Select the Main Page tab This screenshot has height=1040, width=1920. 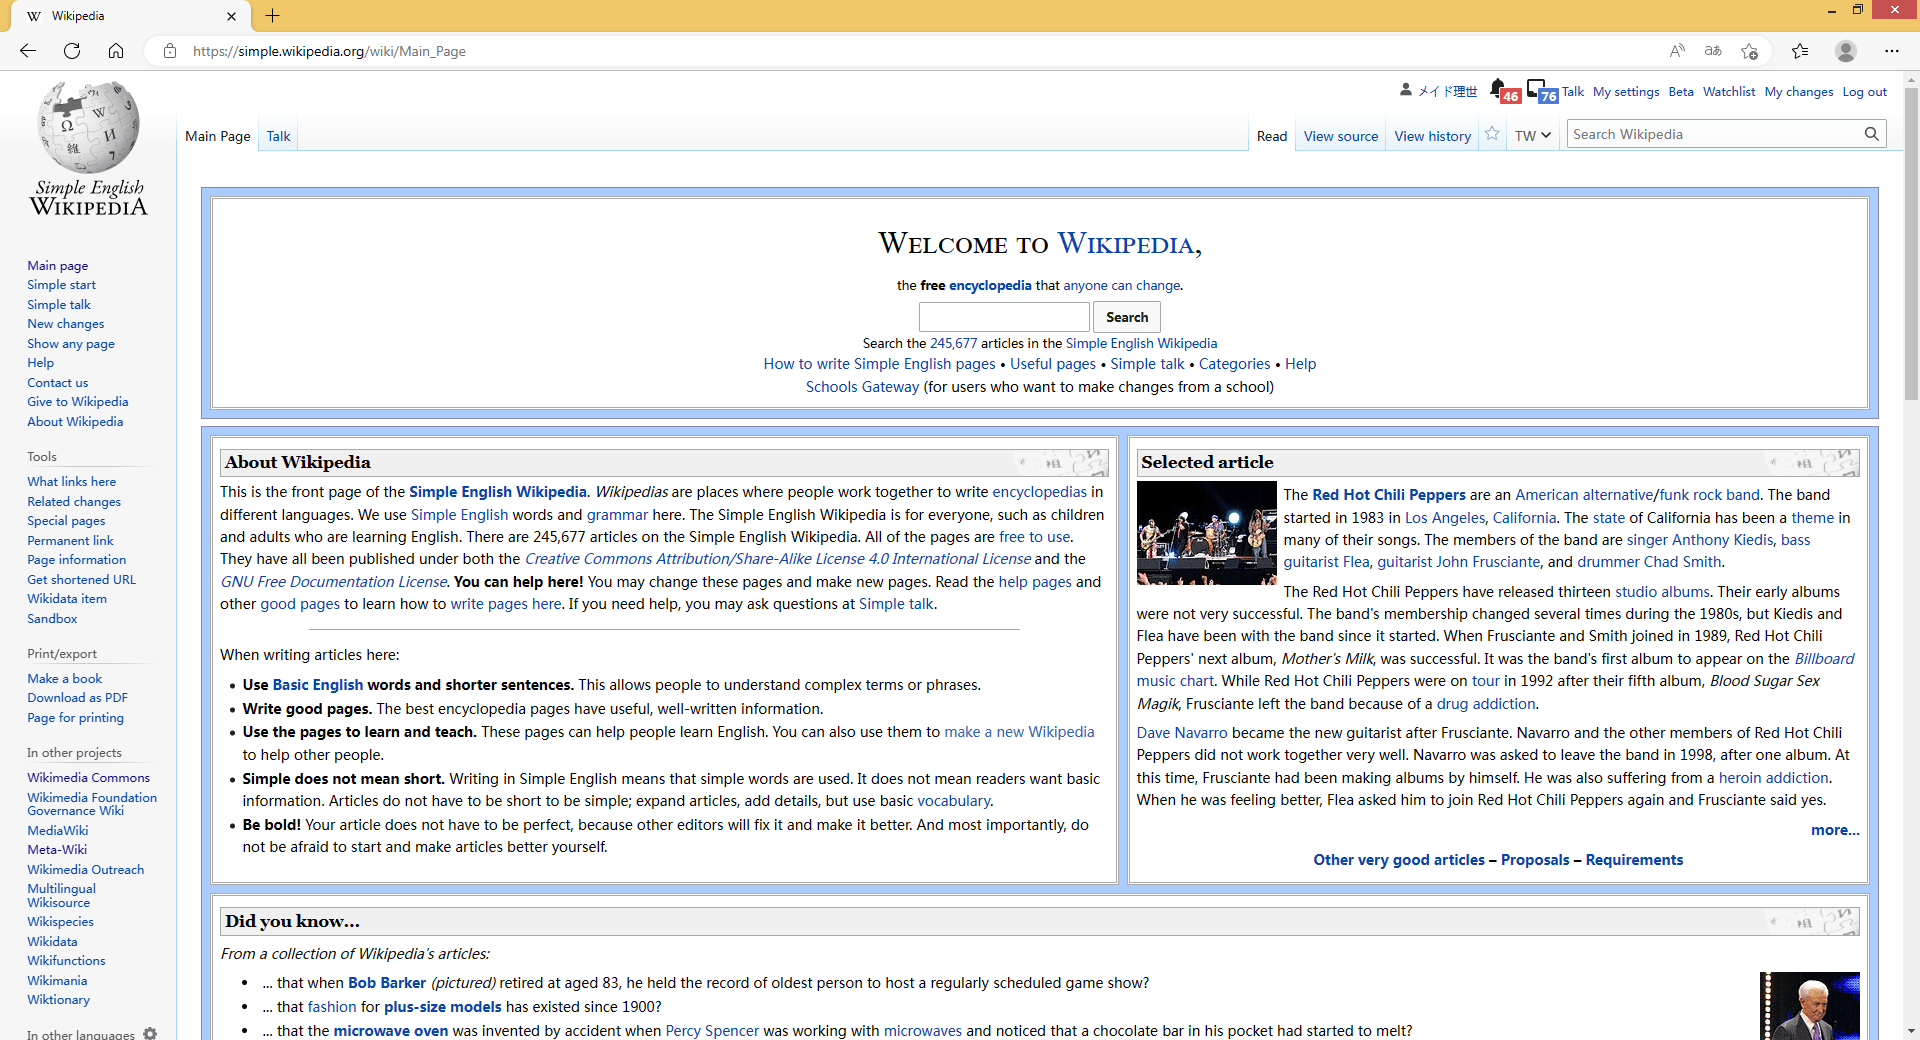pos(218,136)
